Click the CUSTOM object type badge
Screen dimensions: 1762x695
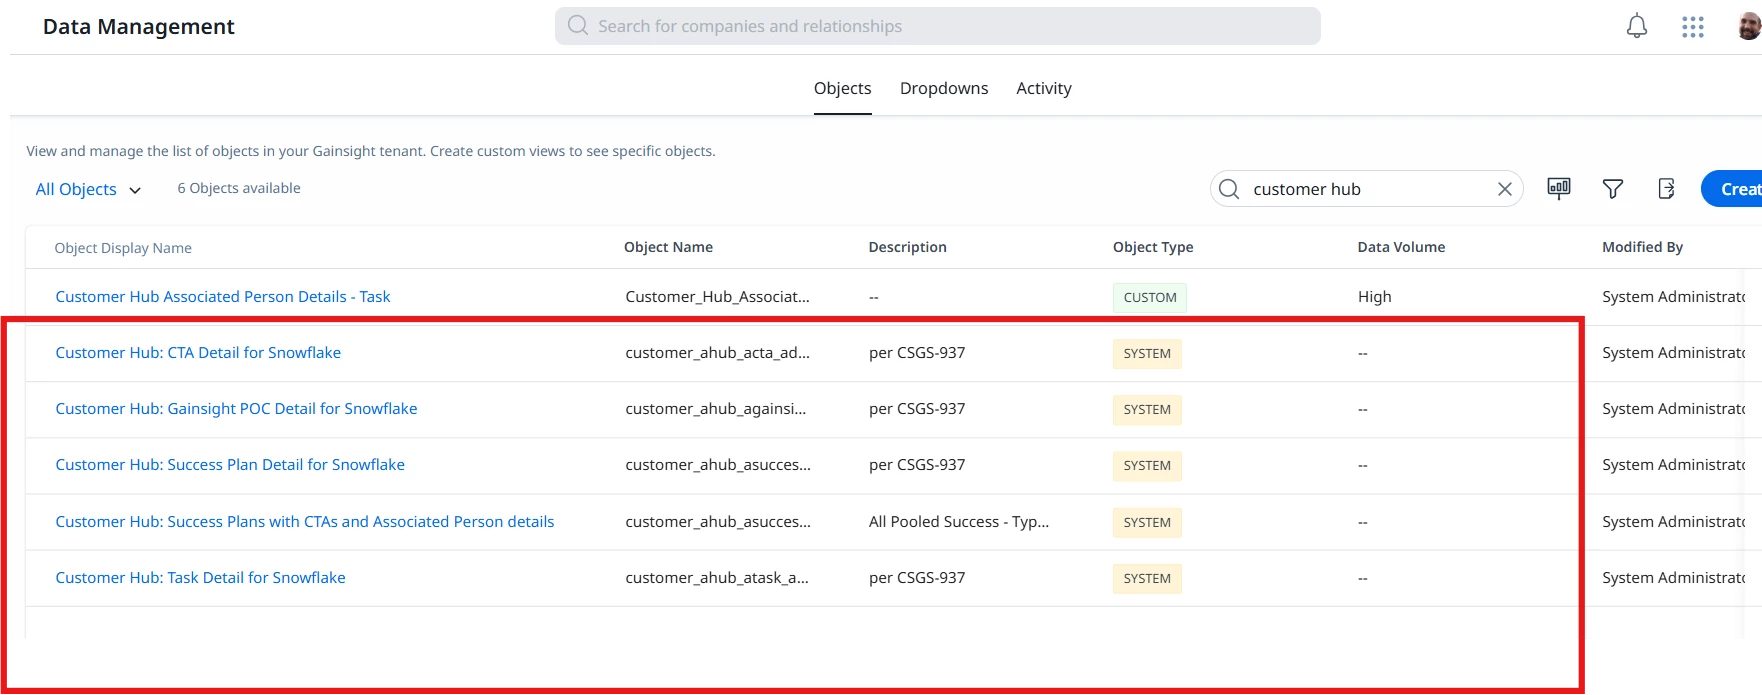[1150, 298]
